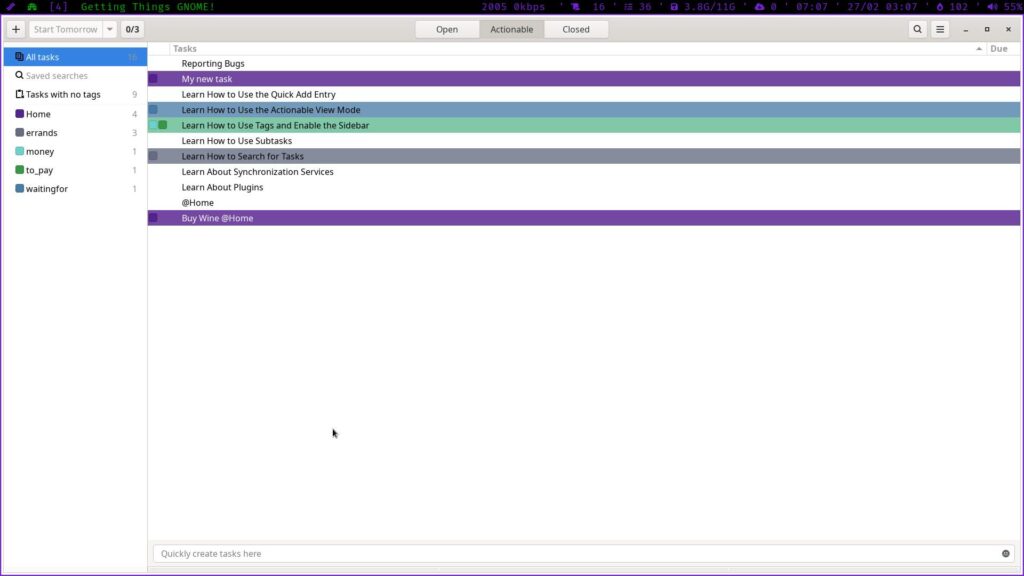Click the volume speaker icon in the system bar
This screenshot has width=1024, height=576.
pos(993,7)
